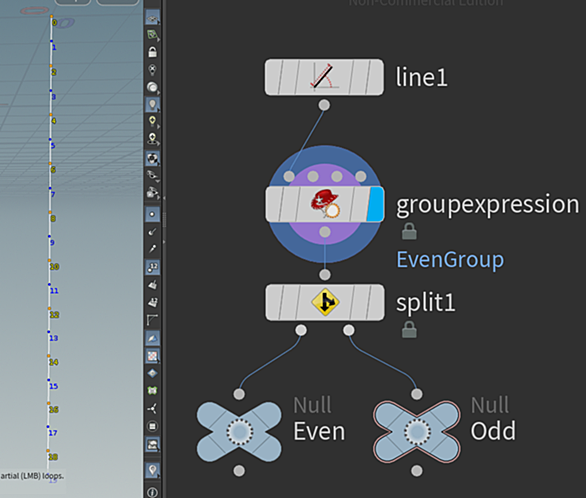This screenshot has width=586, height=498.
Task: Click the padlock badge under groupexpression name
Action: point(409,231)
